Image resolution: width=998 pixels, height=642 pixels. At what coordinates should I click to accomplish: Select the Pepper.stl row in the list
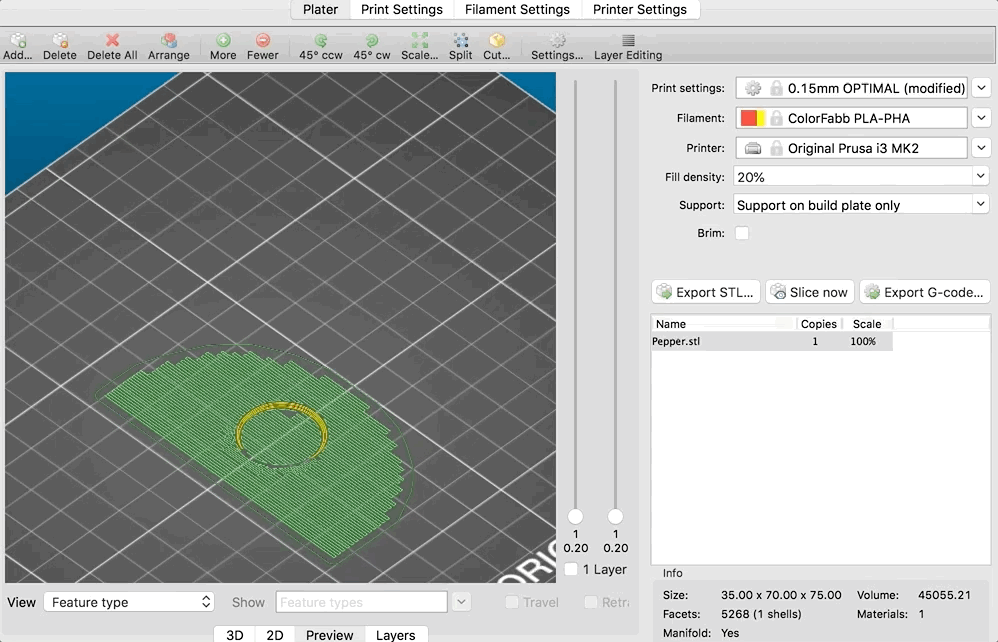[771, 341]
